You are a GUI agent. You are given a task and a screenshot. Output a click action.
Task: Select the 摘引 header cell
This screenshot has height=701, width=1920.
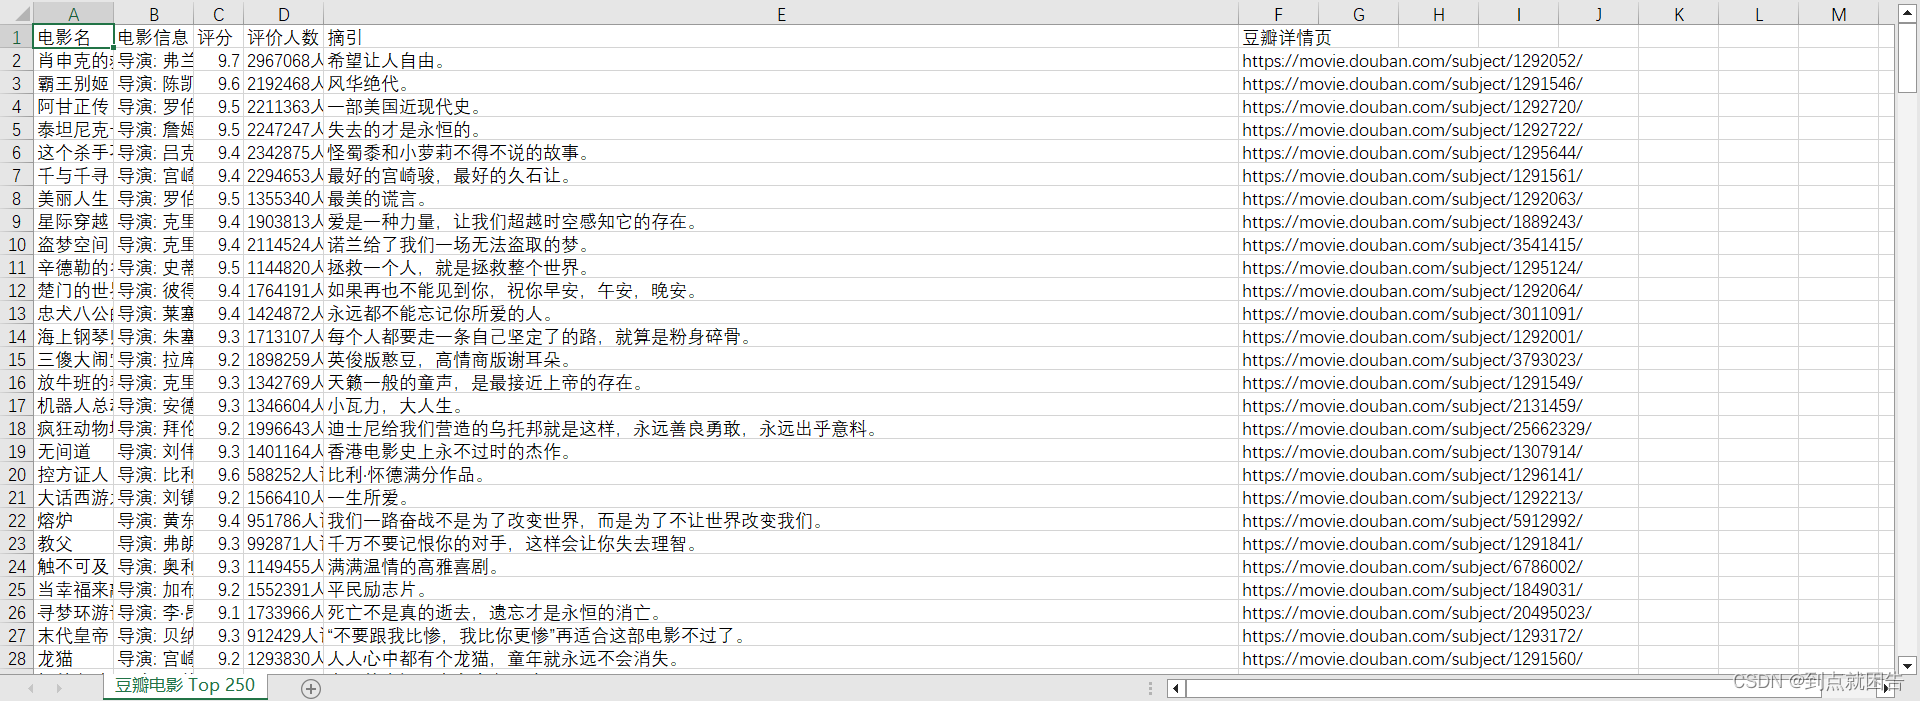(x=781, y=37)
